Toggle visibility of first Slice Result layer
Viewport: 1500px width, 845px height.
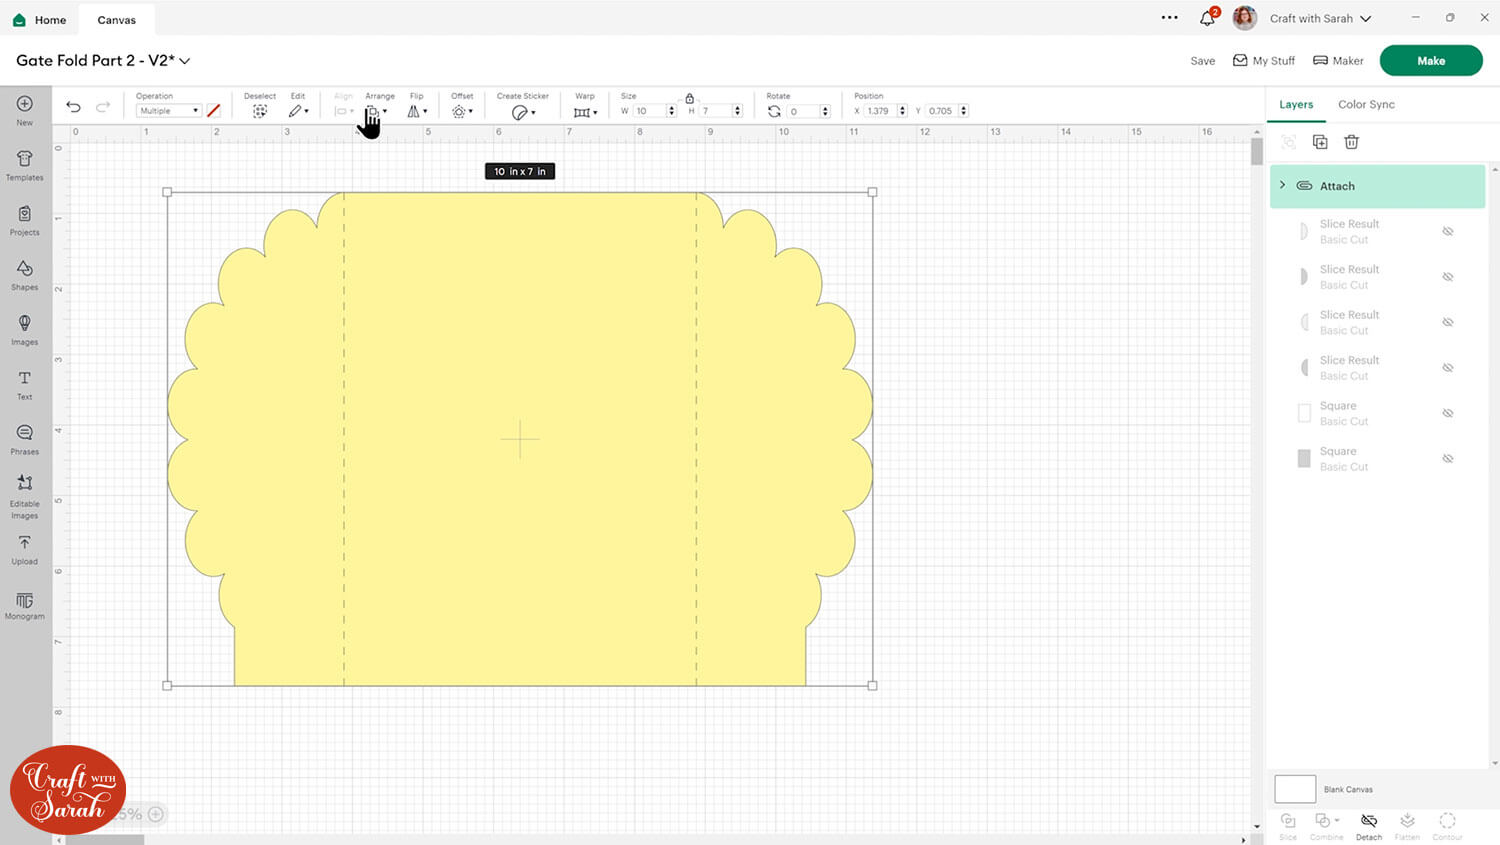(x=1447, y=232)
